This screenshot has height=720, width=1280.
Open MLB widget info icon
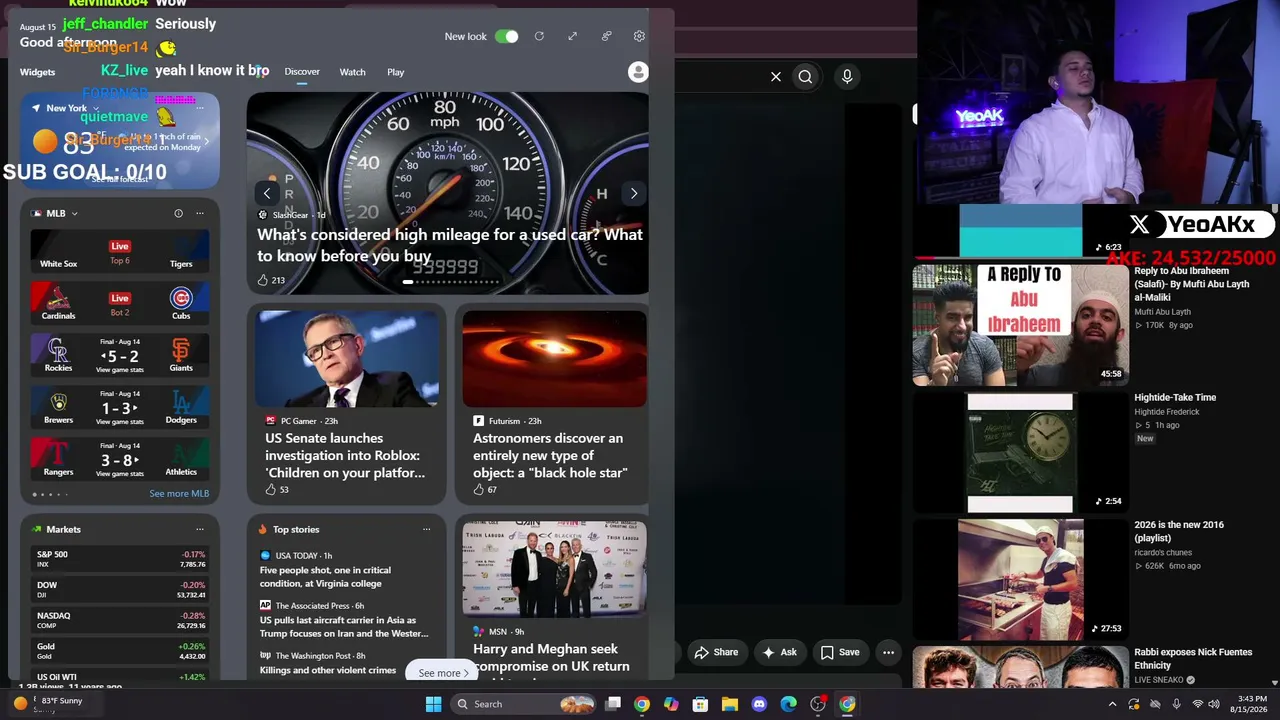point(178,213)
